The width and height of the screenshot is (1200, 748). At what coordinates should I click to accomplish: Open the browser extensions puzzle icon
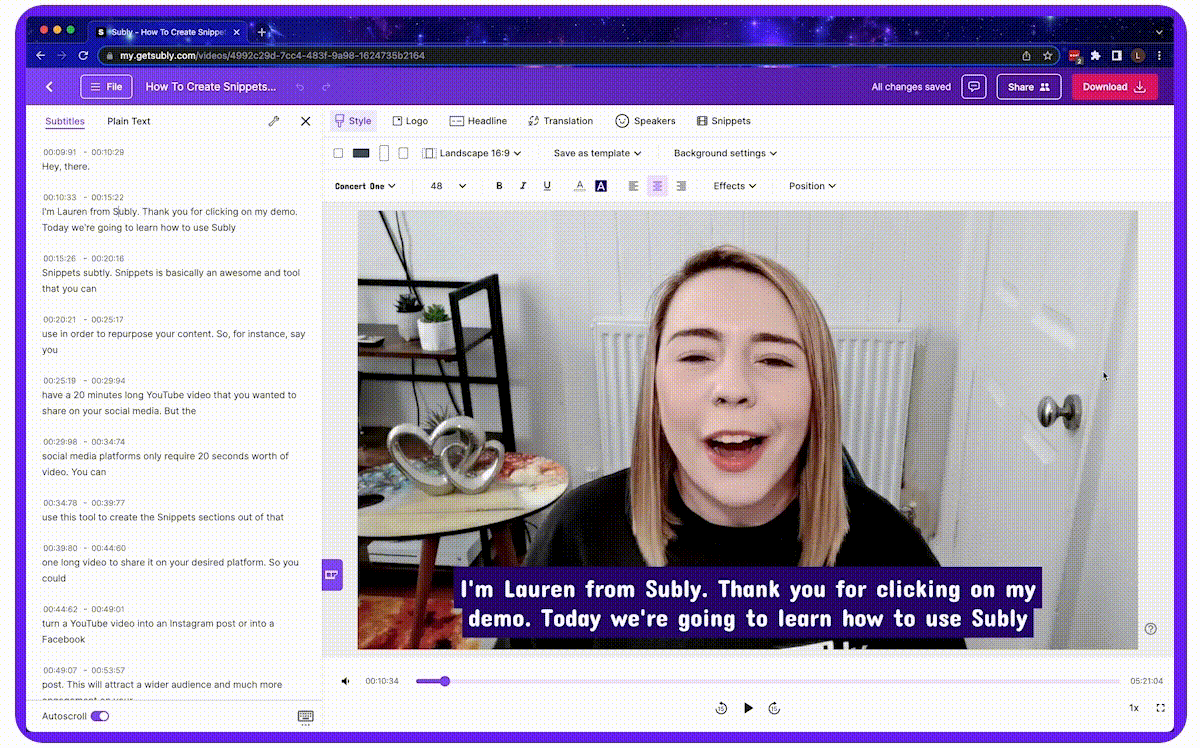[1096, 56]
